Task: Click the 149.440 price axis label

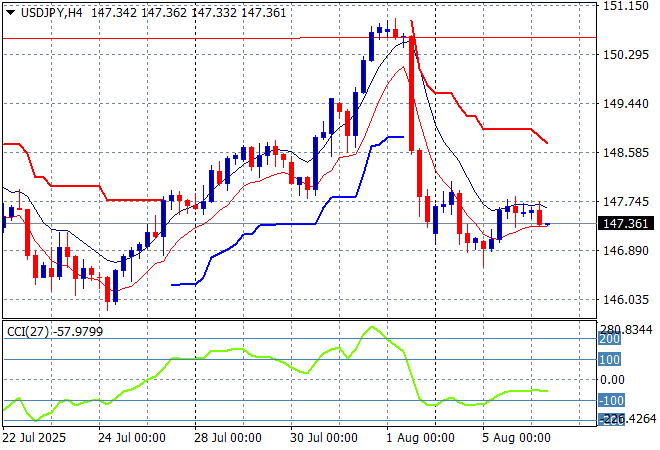Action: click(x=626, y=104)
